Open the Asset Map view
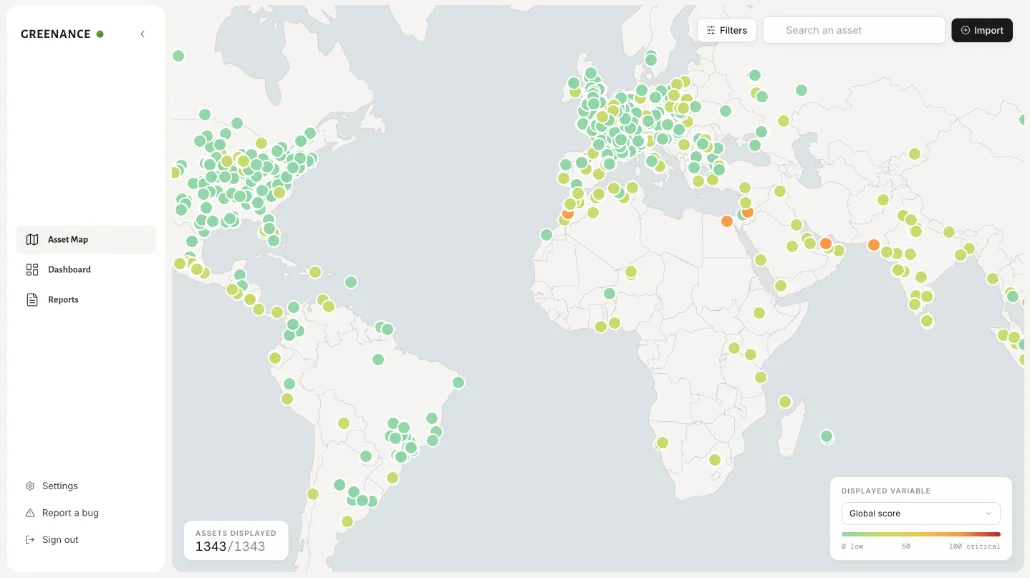Image resolution: width=1030 pixels, height=578 pixels. (86, 240)
